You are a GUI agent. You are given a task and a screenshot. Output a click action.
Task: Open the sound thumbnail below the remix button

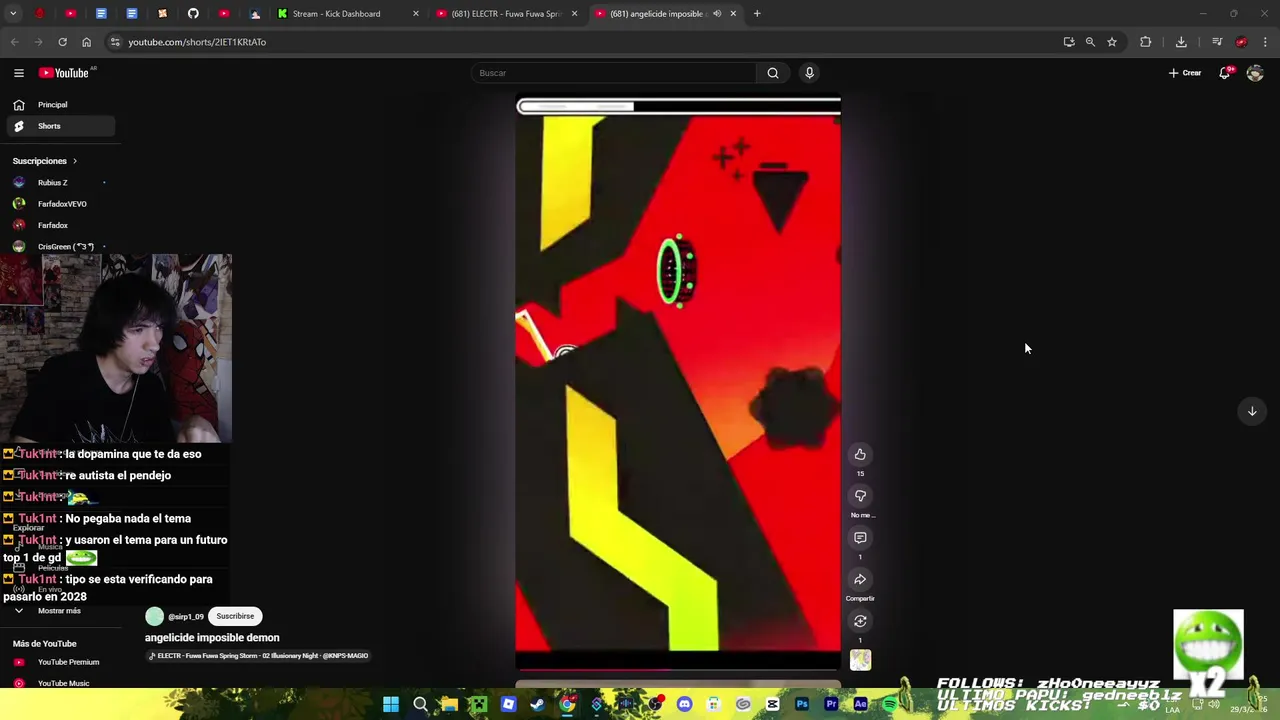(x=860, y=660)
